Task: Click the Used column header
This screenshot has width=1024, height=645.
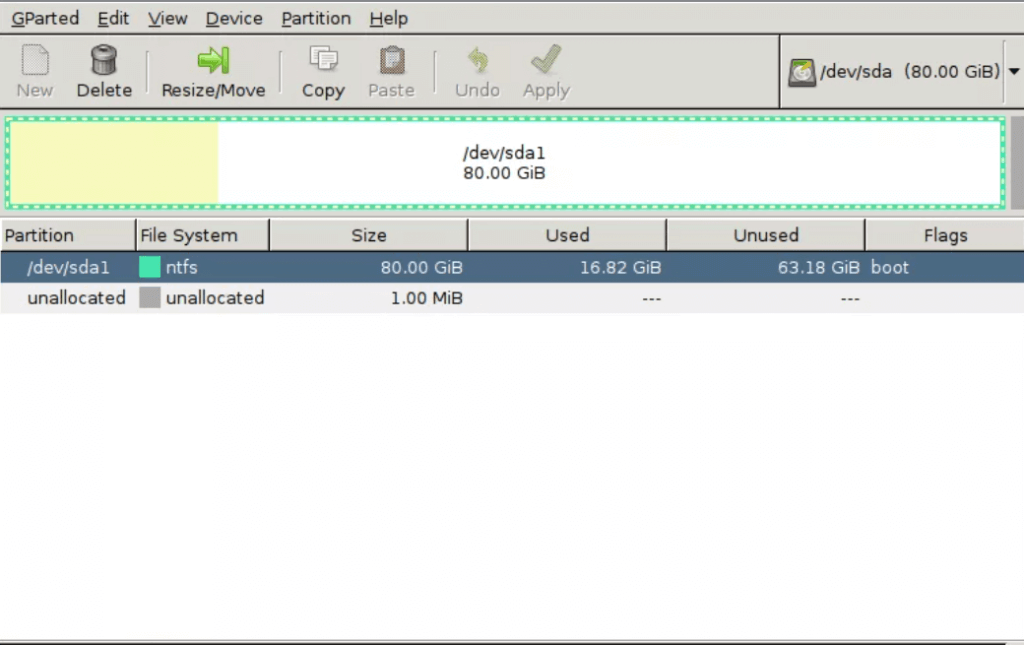Action: (567, 235)
